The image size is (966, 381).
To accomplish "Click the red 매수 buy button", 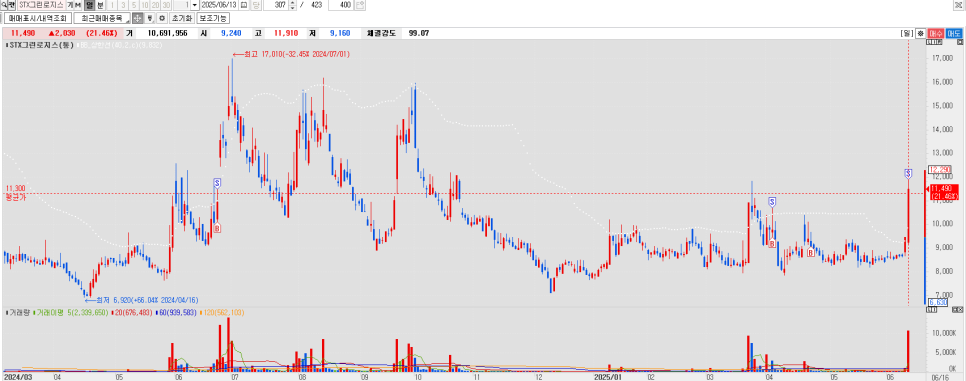I will click(936, 33).
